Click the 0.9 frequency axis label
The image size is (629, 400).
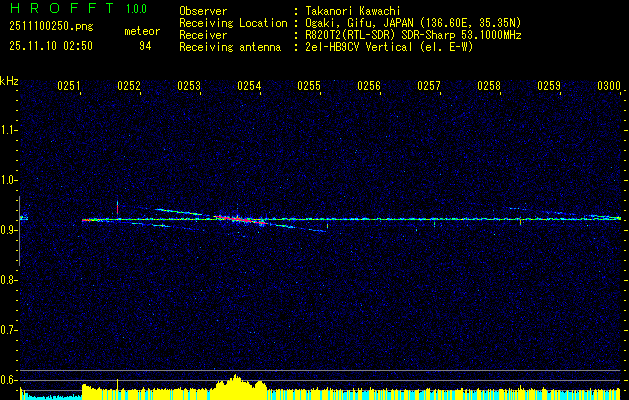pos(8,230)
